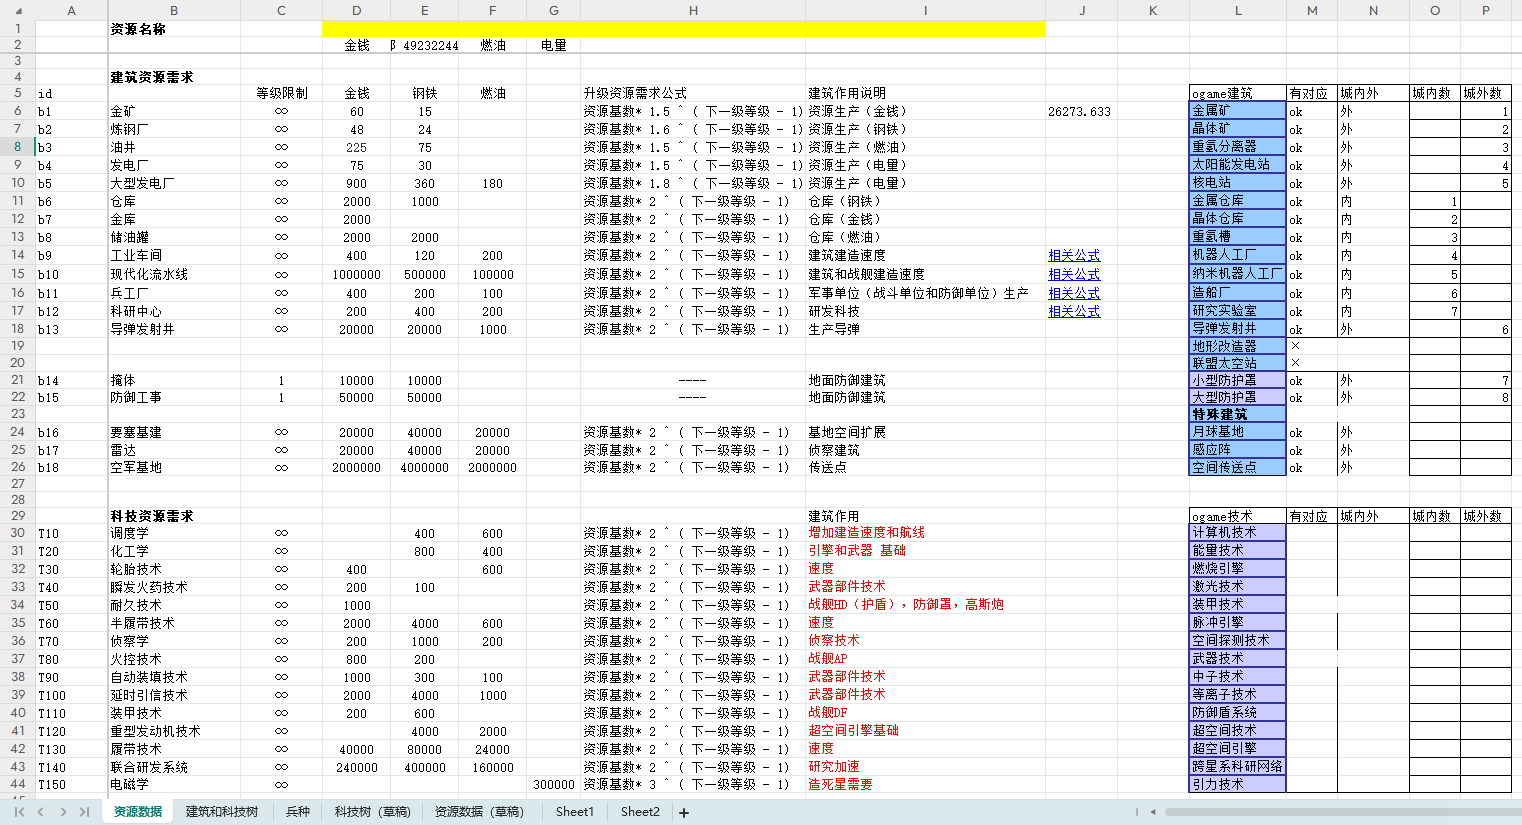This screenshot has height=825, width=1522.
Task: Switch to the Sheet2 tab
Action: (640, 812)
